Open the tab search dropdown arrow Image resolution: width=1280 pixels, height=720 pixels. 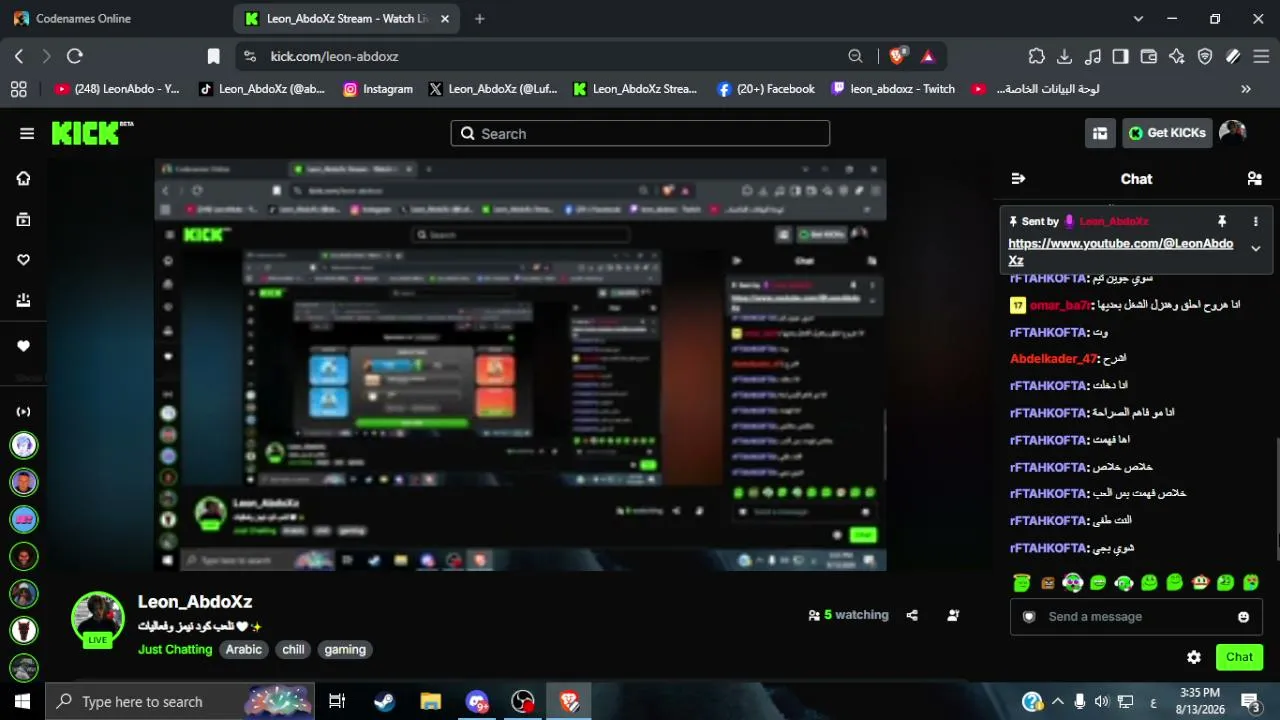tap(1138, 18)
